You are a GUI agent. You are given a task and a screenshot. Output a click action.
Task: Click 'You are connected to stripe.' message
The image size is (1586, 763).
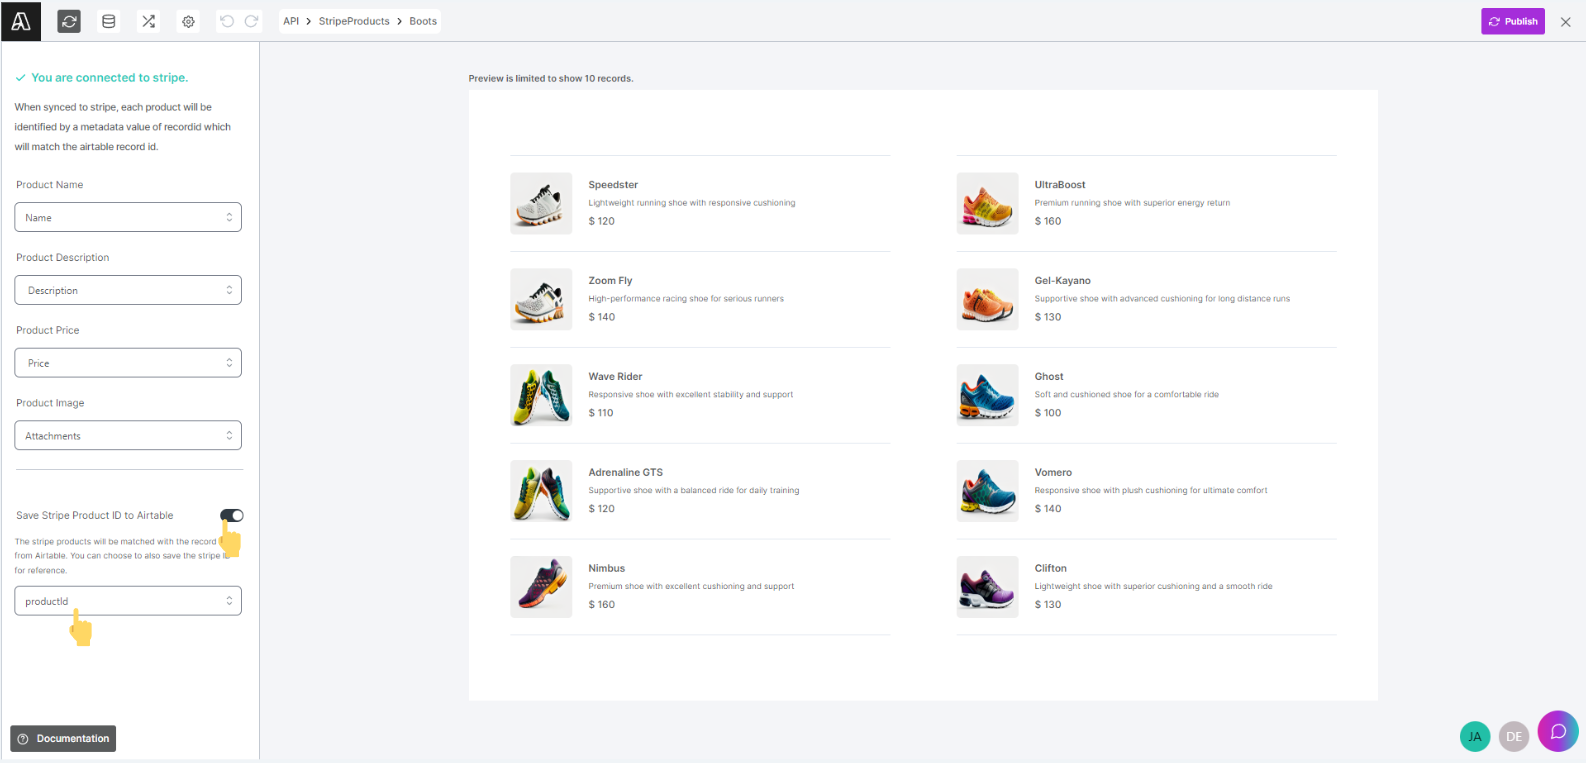[x=109, y=77]
